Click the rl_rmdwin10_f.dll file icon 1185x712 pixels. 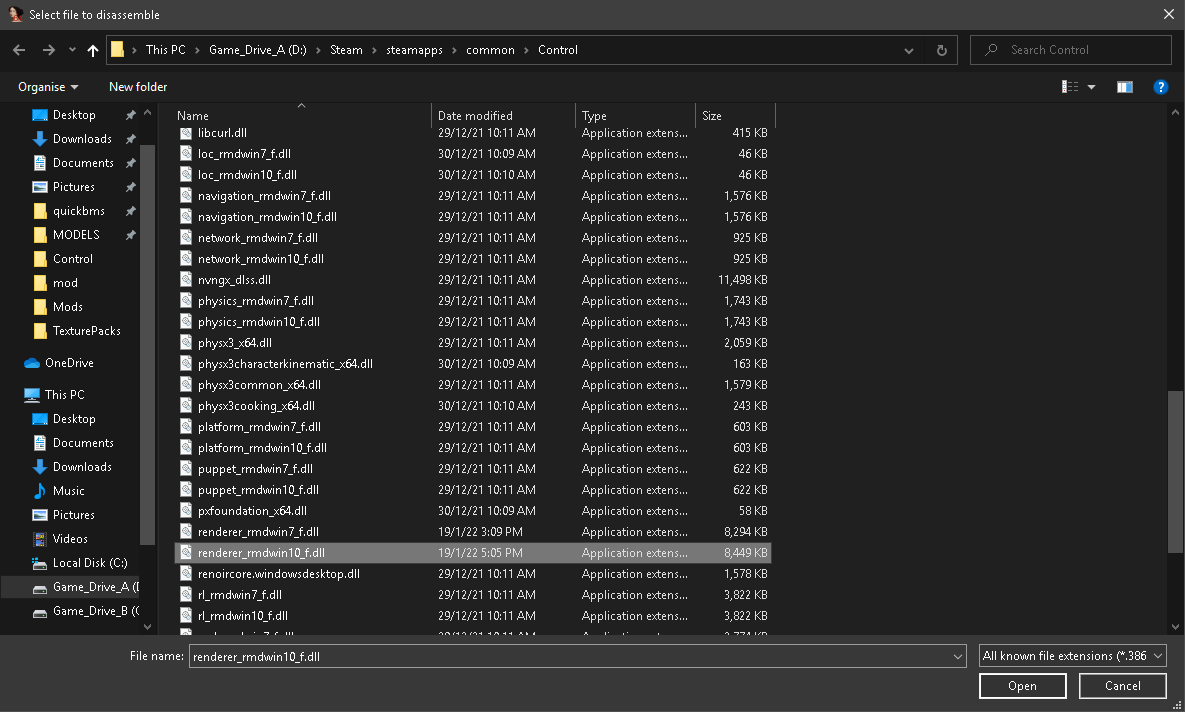185,616
